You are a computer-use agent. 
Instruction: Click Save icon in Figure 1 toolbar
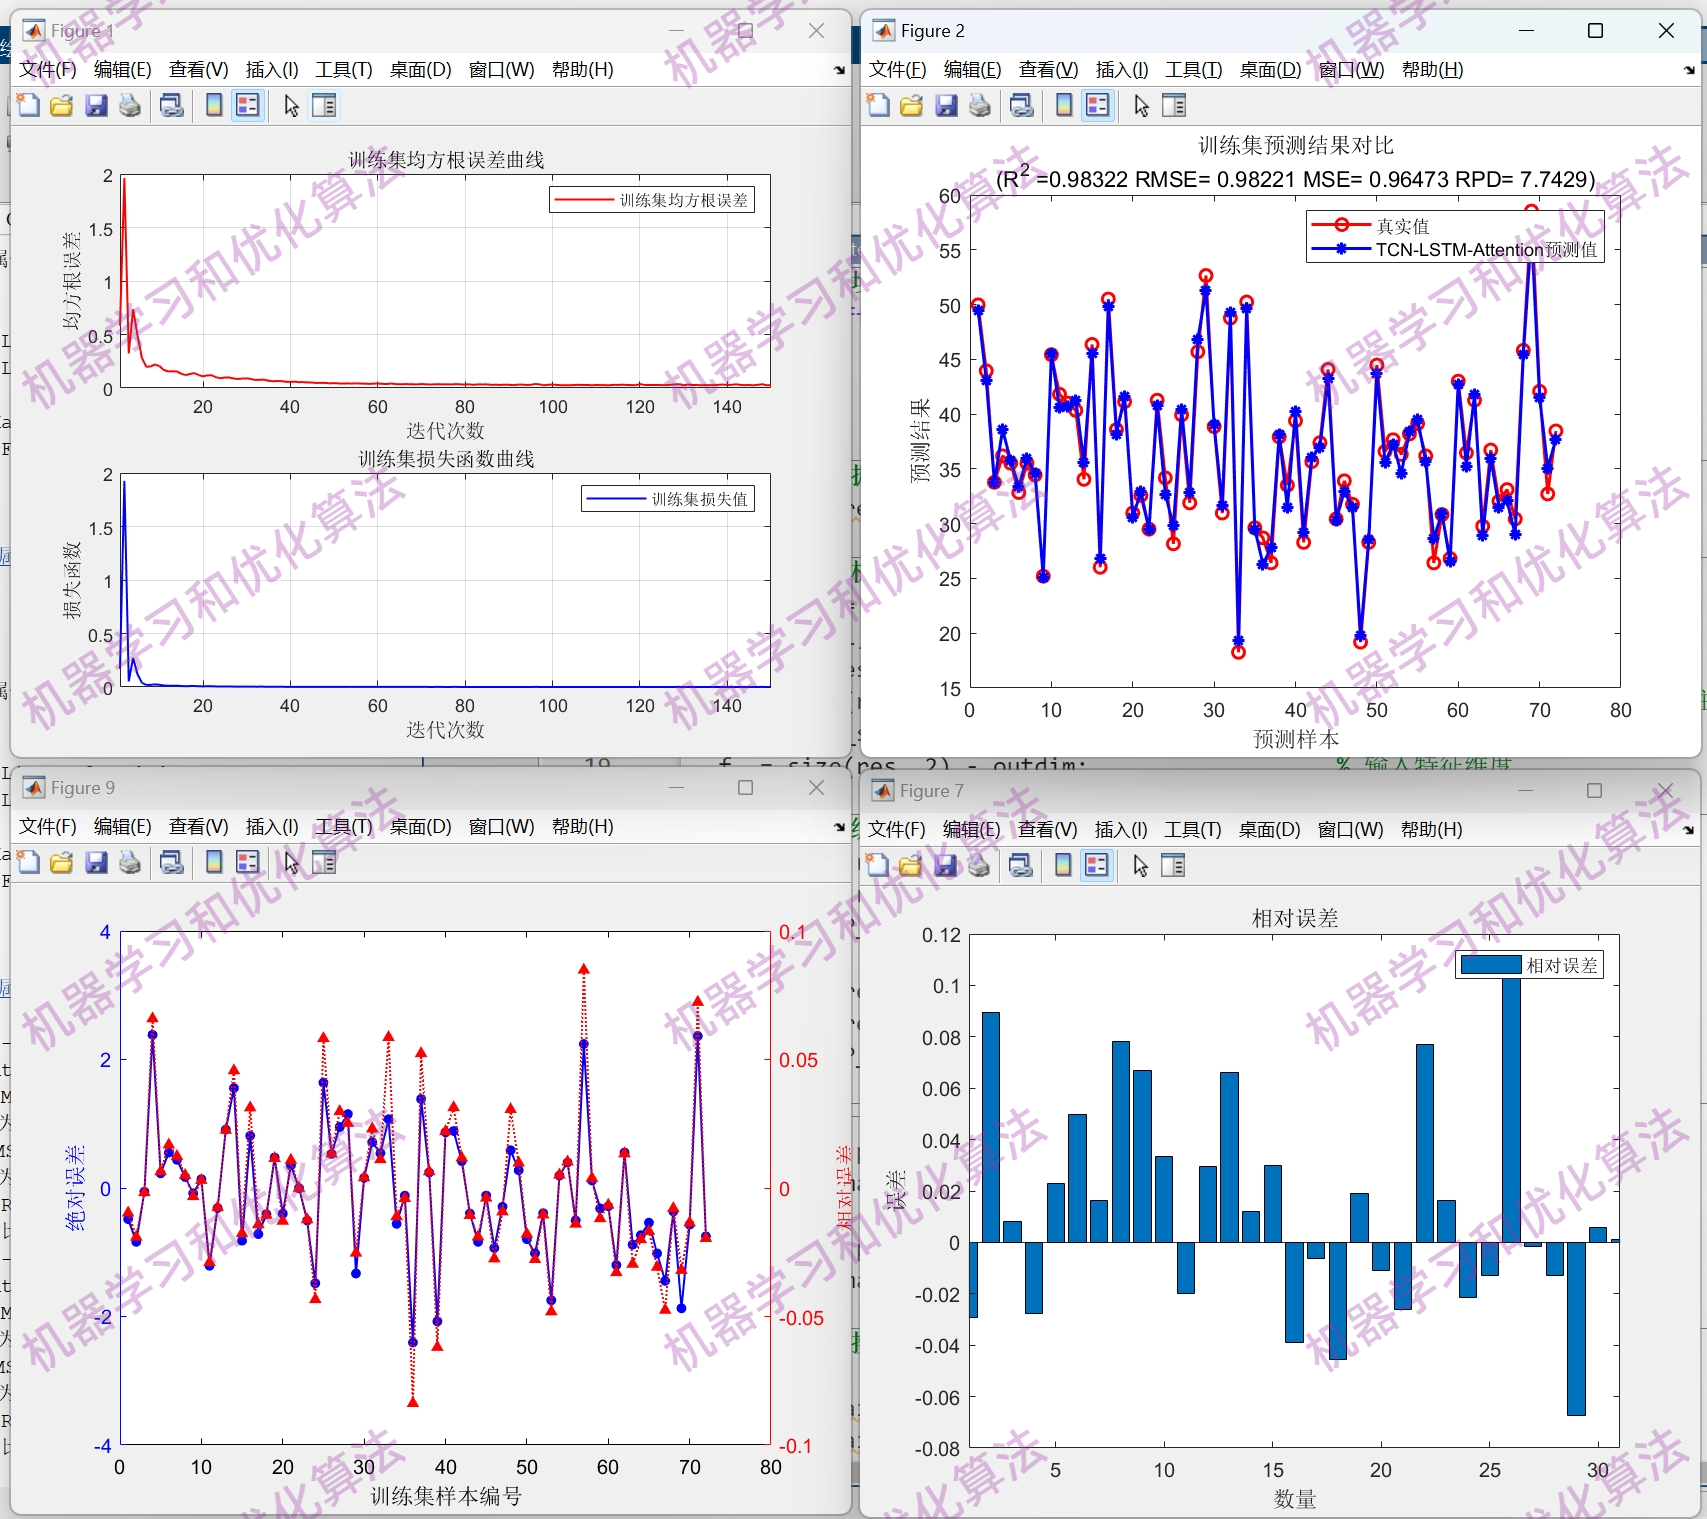pyautogui.click(x=96, y=105)
